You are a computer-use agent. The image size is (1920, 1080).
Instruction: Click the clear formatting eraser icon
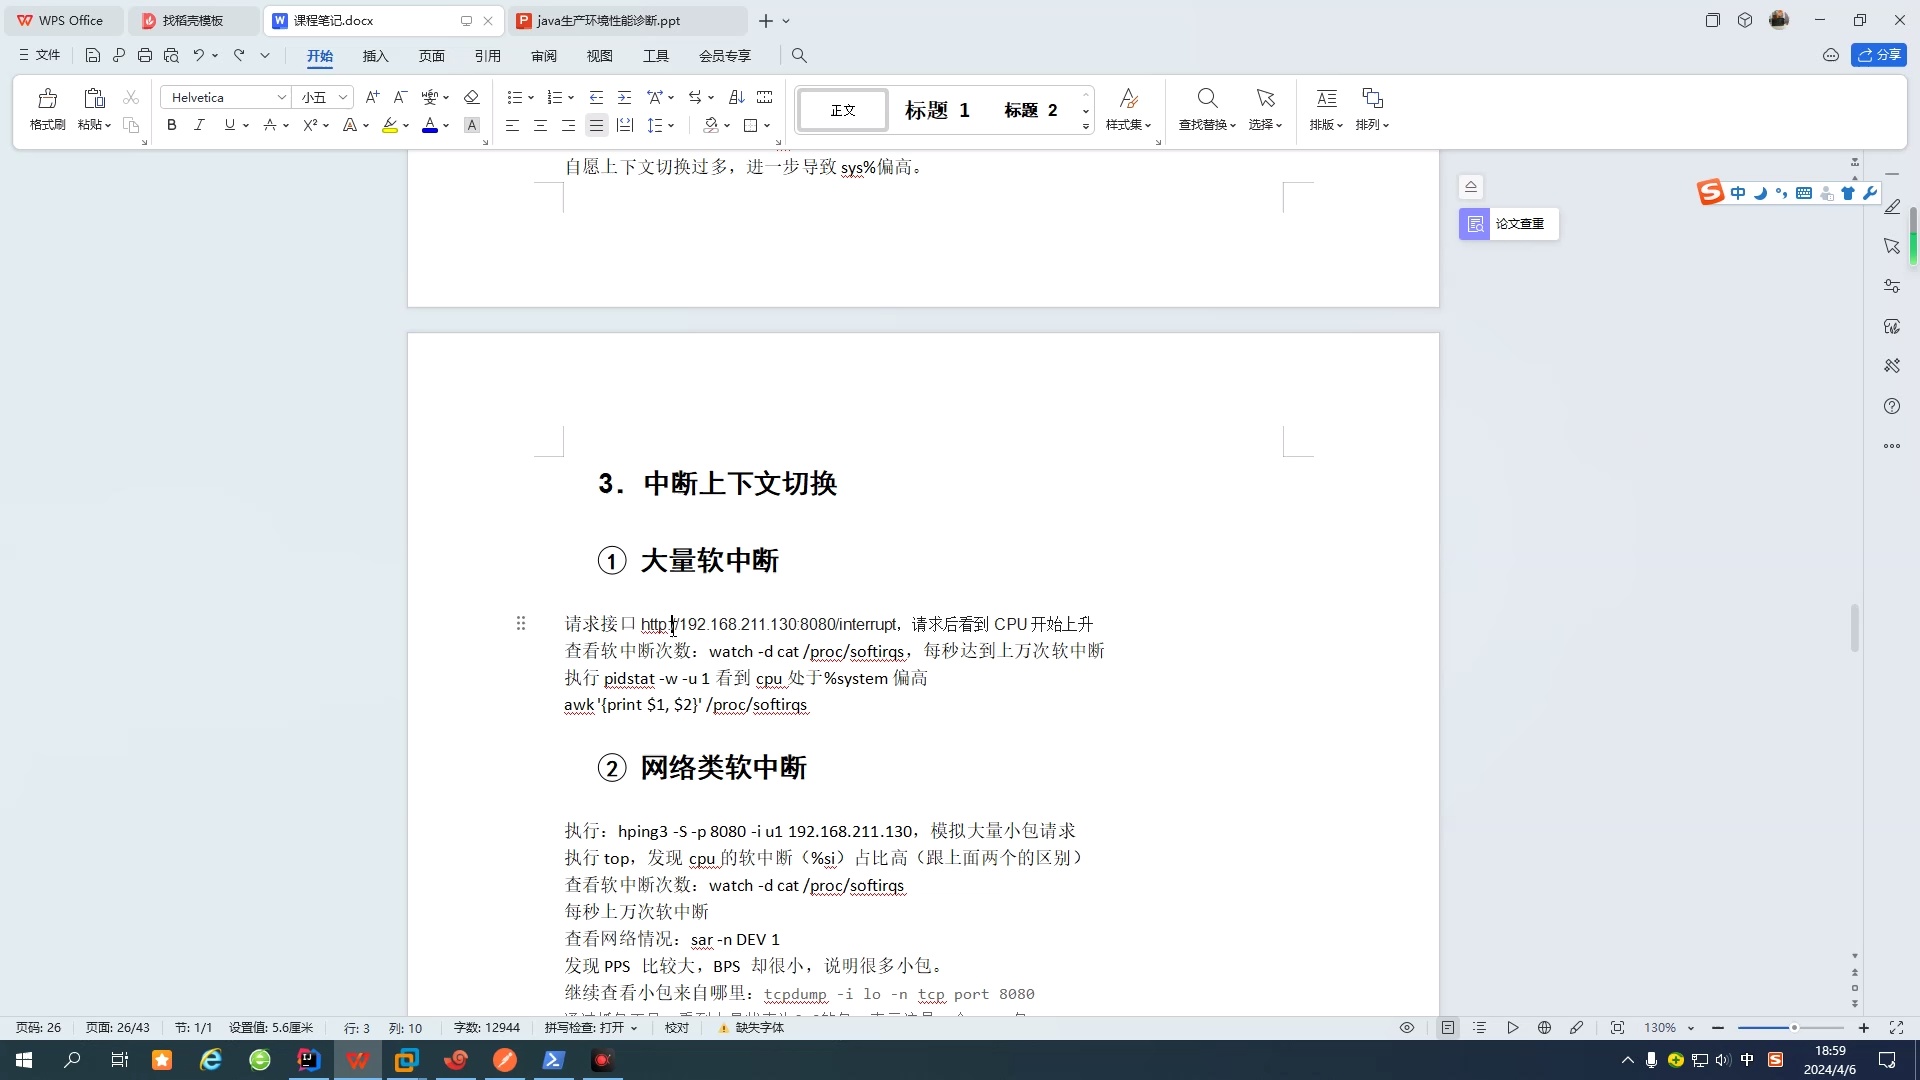[x=472, y=97]
